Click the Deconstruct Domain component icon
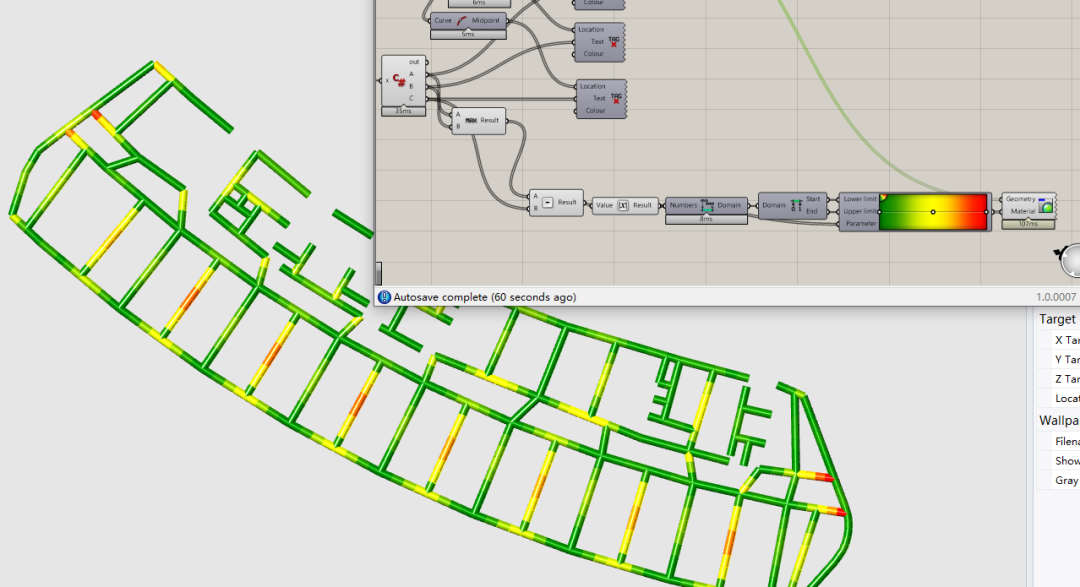 796,205
